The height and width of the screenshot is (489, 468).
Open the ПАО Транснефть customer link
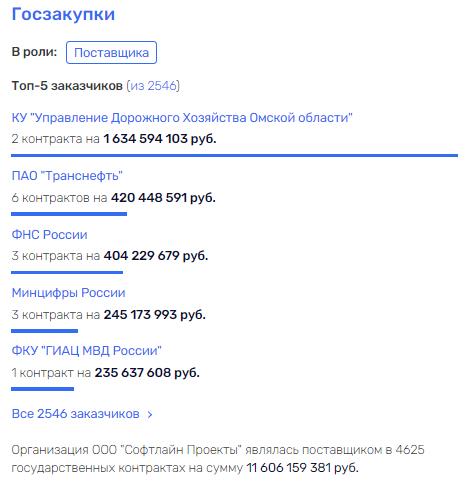pos(67,176)
